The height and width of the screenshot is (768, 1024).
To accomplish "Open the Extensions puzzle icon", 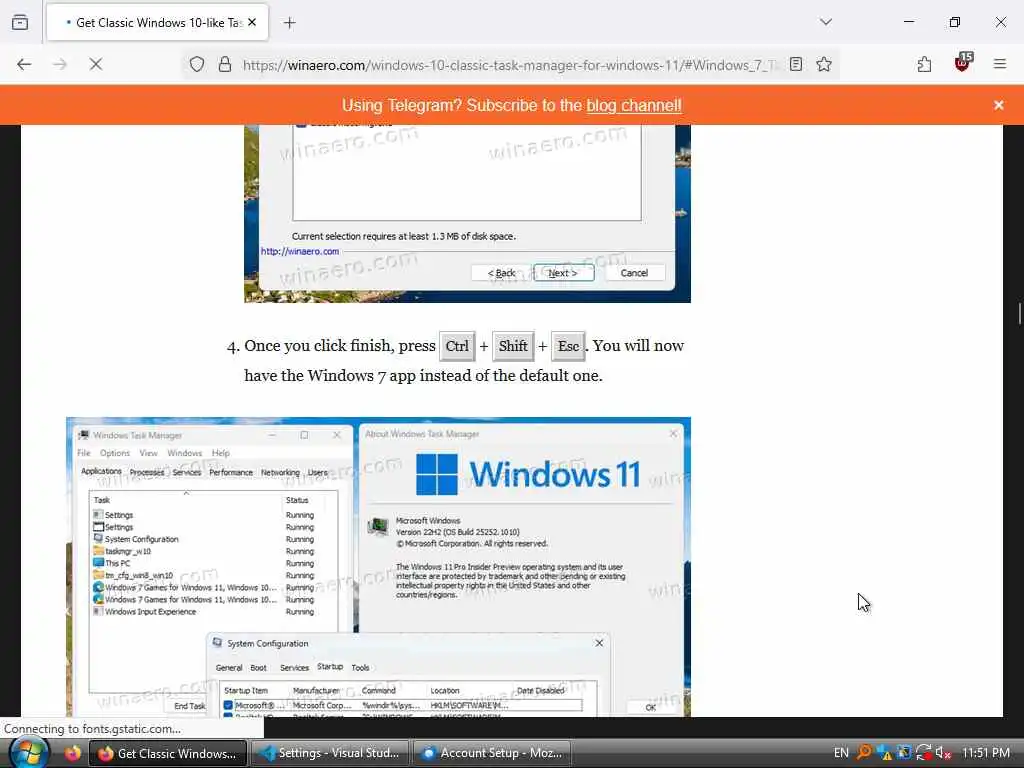I will pos(924,64).
